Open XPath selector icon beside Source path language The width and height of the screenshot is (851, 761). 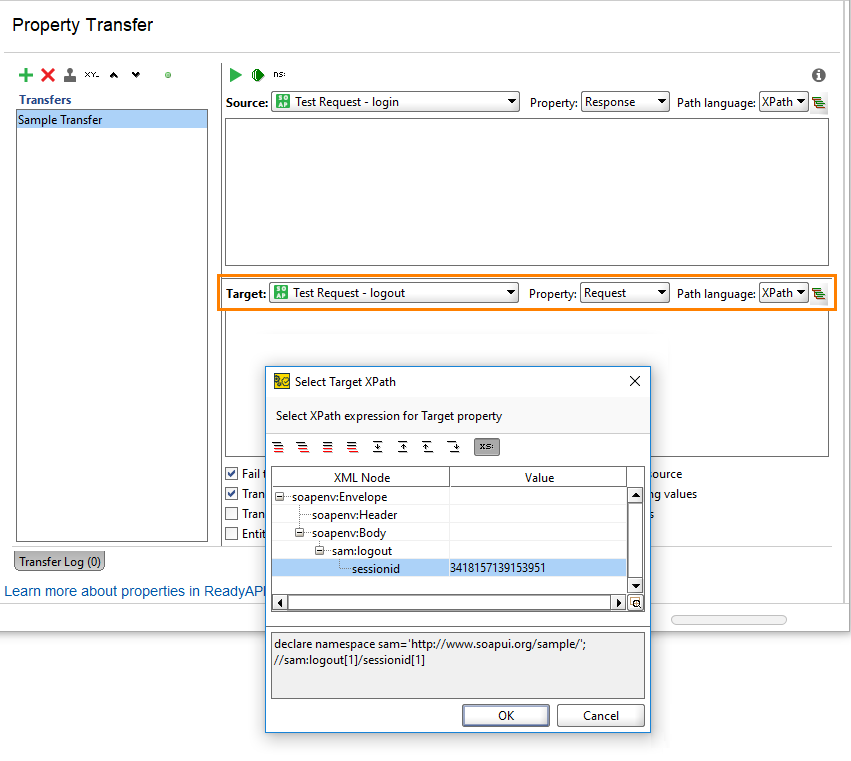click(x=819, y=102)
